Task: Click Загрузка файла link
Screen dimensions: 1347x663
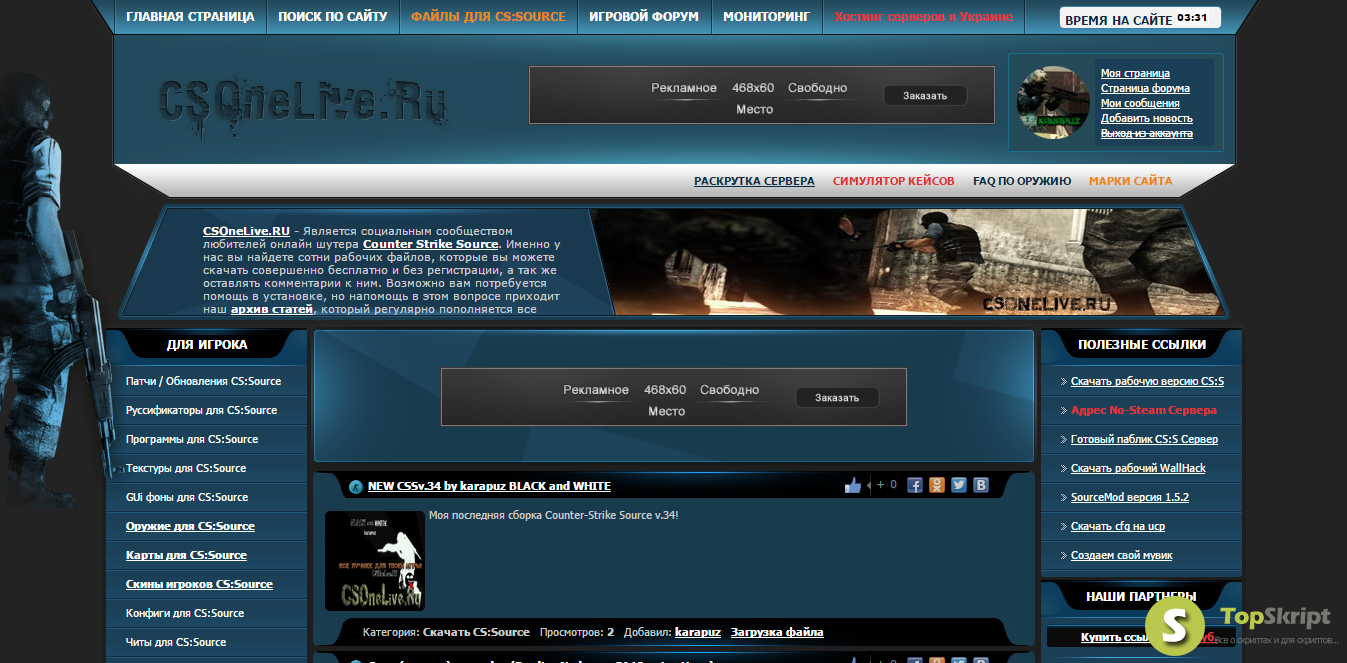Action: pos(777,632)
